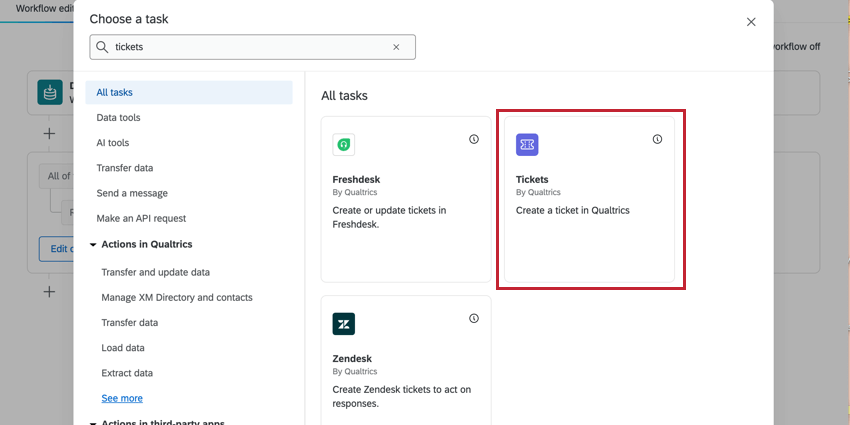850x425 pixels.
Task: Open the AI tools category
Action: coord(112,143)
